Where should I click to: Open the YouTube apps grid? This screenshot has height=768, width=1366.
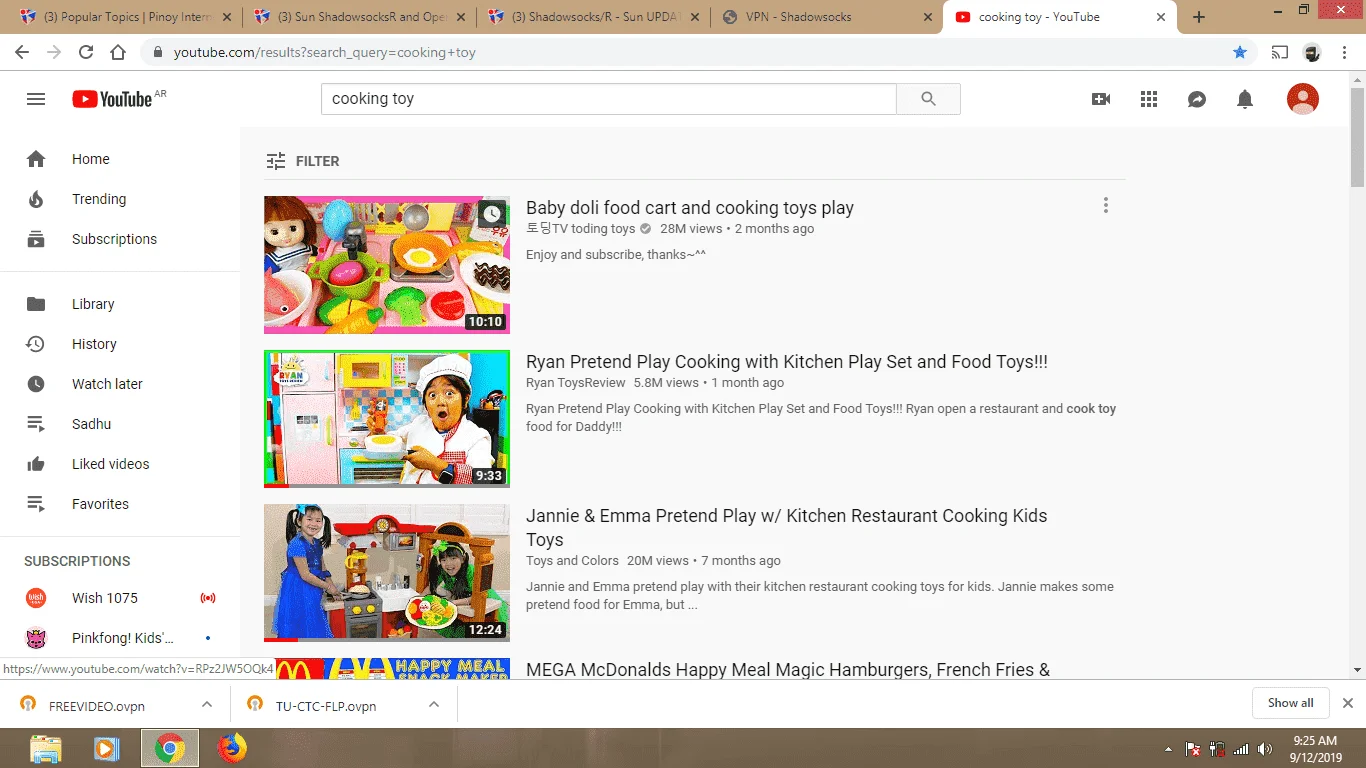[x=1149, y=99]
